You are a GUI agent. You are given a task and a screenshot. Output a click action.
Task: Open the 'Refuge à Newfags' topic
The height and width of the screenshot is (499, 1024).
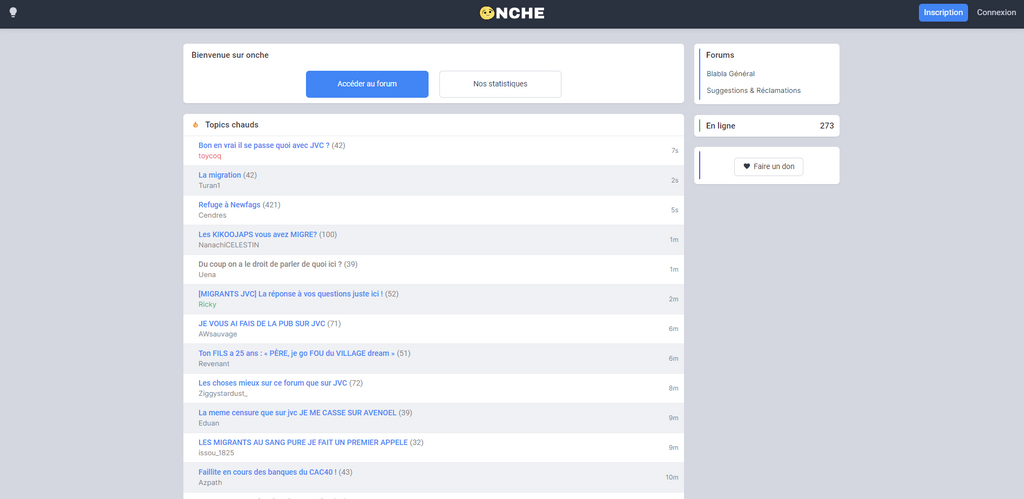(x=229, y=204)
